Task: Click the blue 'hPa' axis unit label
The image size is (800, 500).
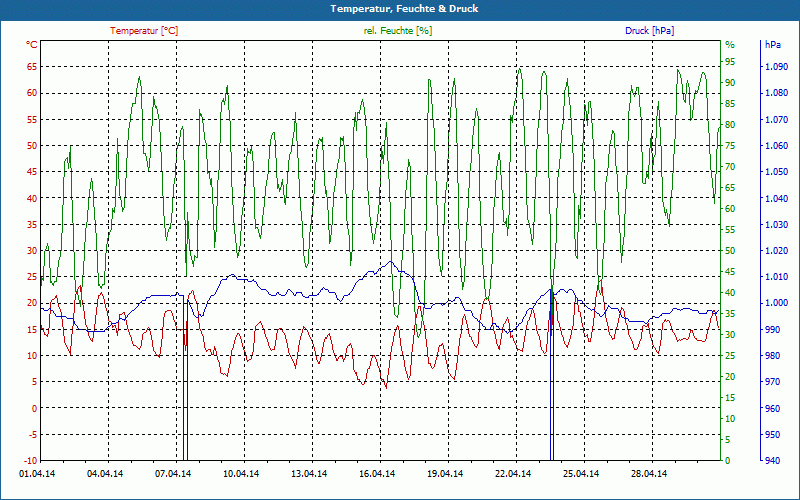Action: [x=772, y=45]
